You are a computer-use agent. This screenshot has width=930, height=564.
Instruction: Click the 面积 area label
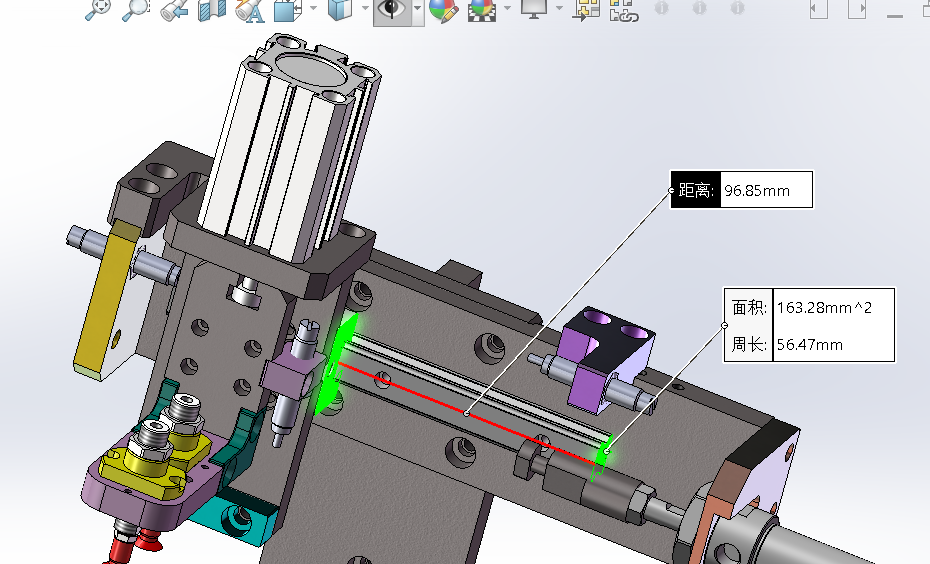point(749,307)
